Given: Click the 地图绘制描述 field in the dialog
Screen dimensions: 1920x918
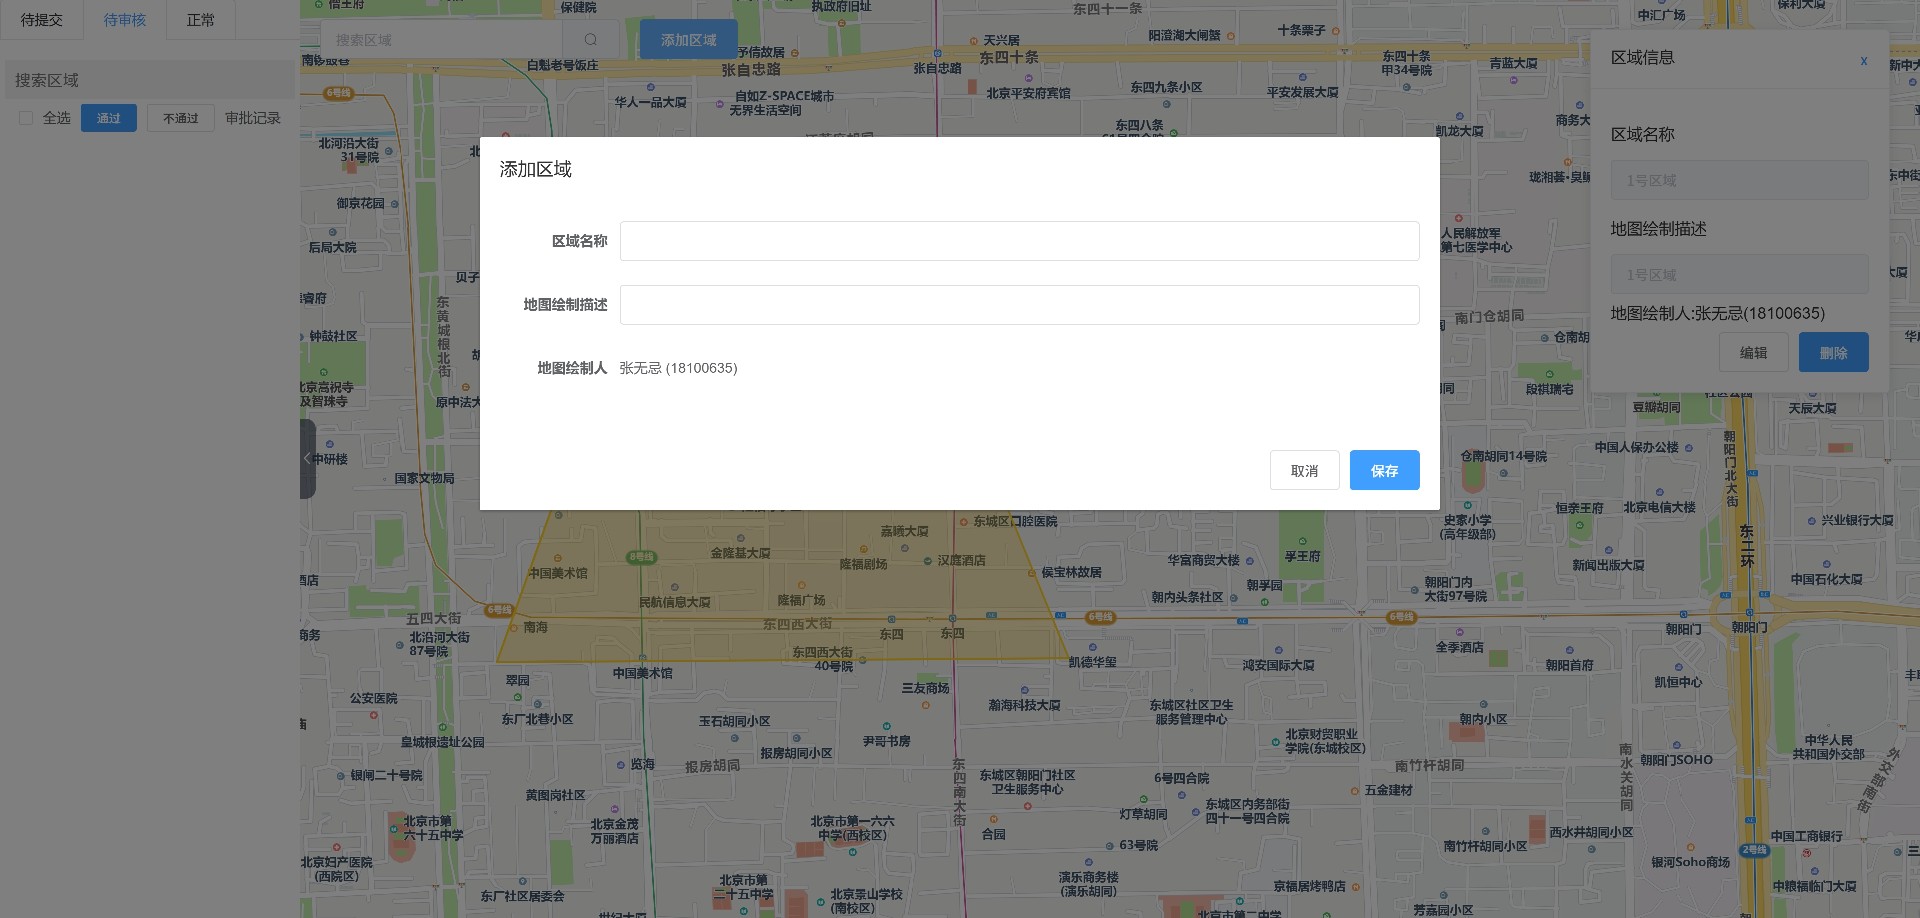Looking at the screenshot, I should (1019, 304).
